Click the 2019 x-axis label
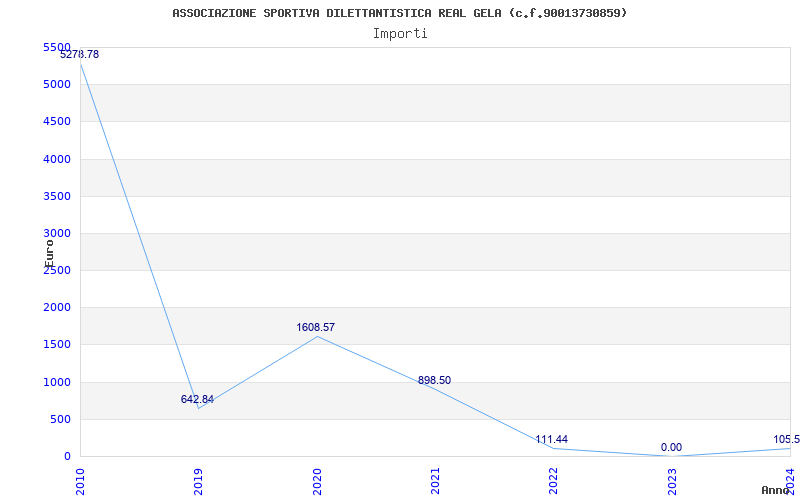Viewport: 800px width, 500px height. click(198, 481)
